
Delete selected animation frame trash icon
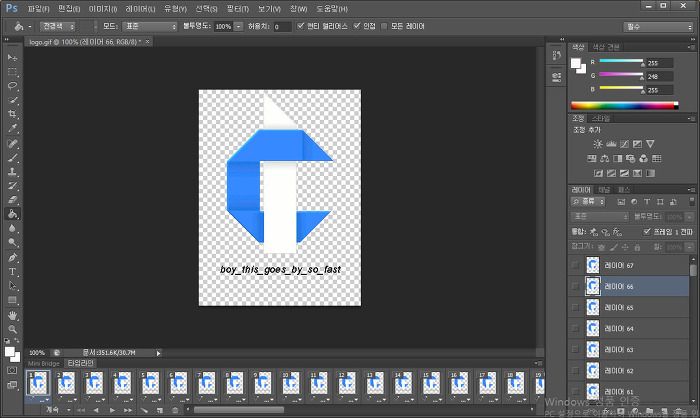[x=175, y=410]
